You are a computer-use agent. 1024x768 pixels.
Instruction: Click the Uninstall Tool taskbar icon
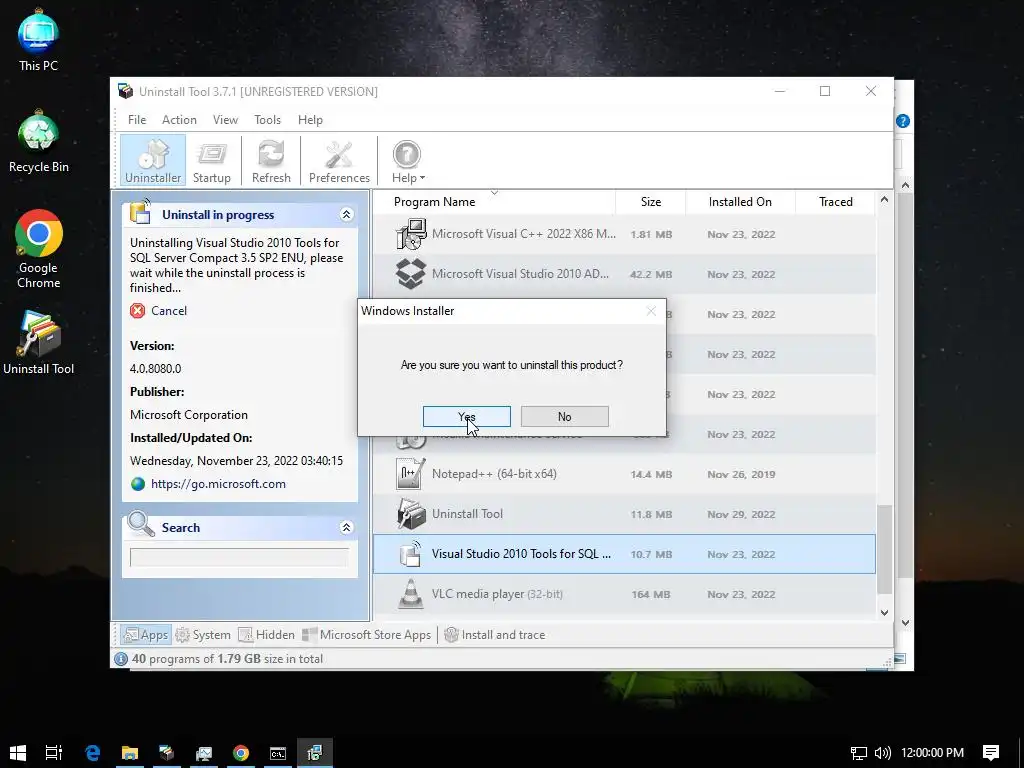pyautogui.click(x=167, y=752)
